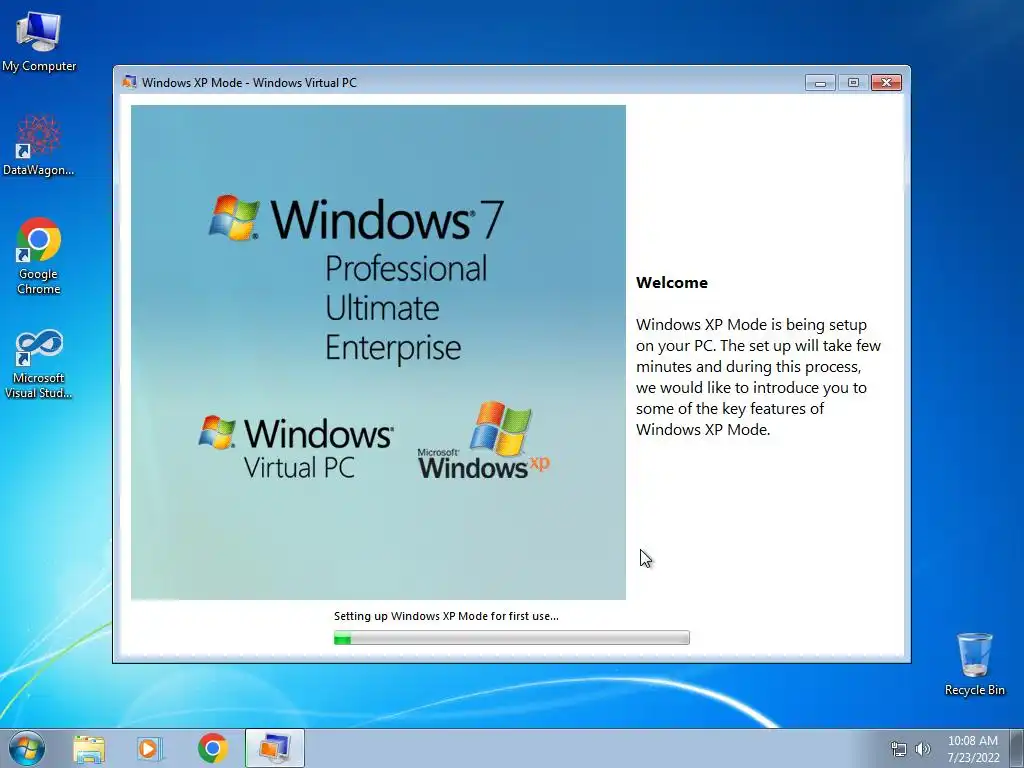Open Chrome from the taskbar
The height and width of the screenshot is (768, 1024).
213,748
